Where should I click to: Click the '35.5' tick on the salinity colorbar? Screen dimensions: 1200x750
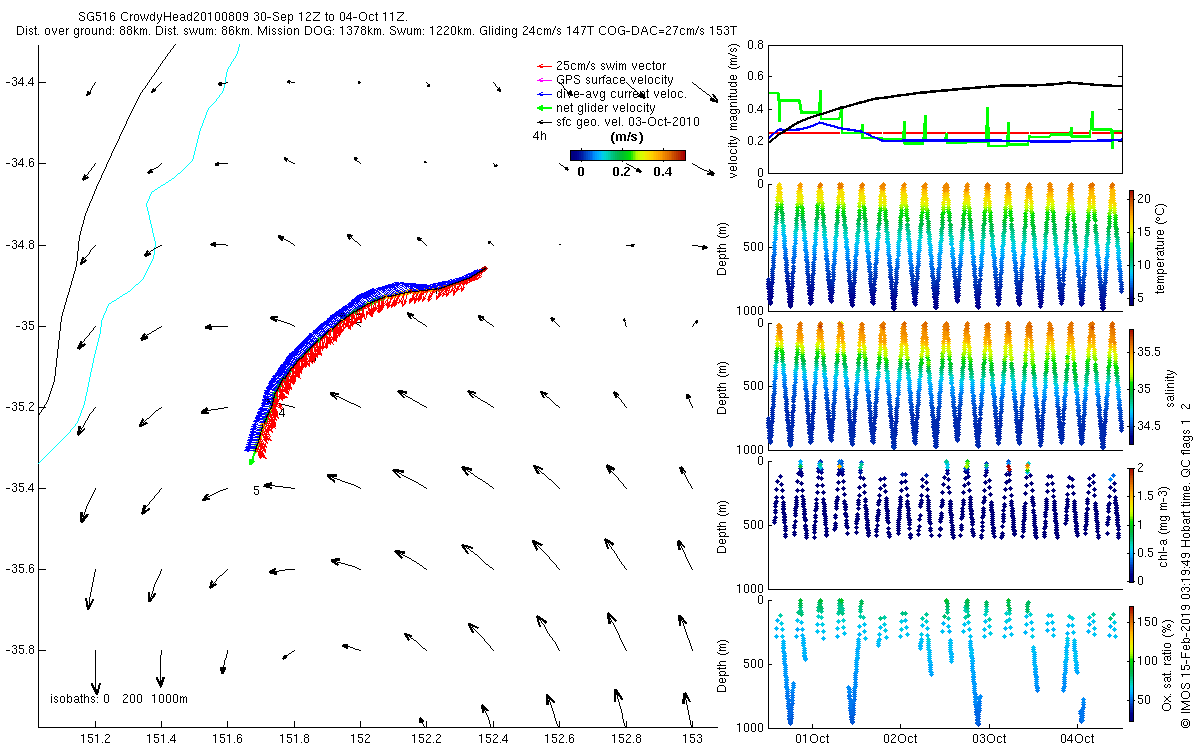click(1149, 352)
